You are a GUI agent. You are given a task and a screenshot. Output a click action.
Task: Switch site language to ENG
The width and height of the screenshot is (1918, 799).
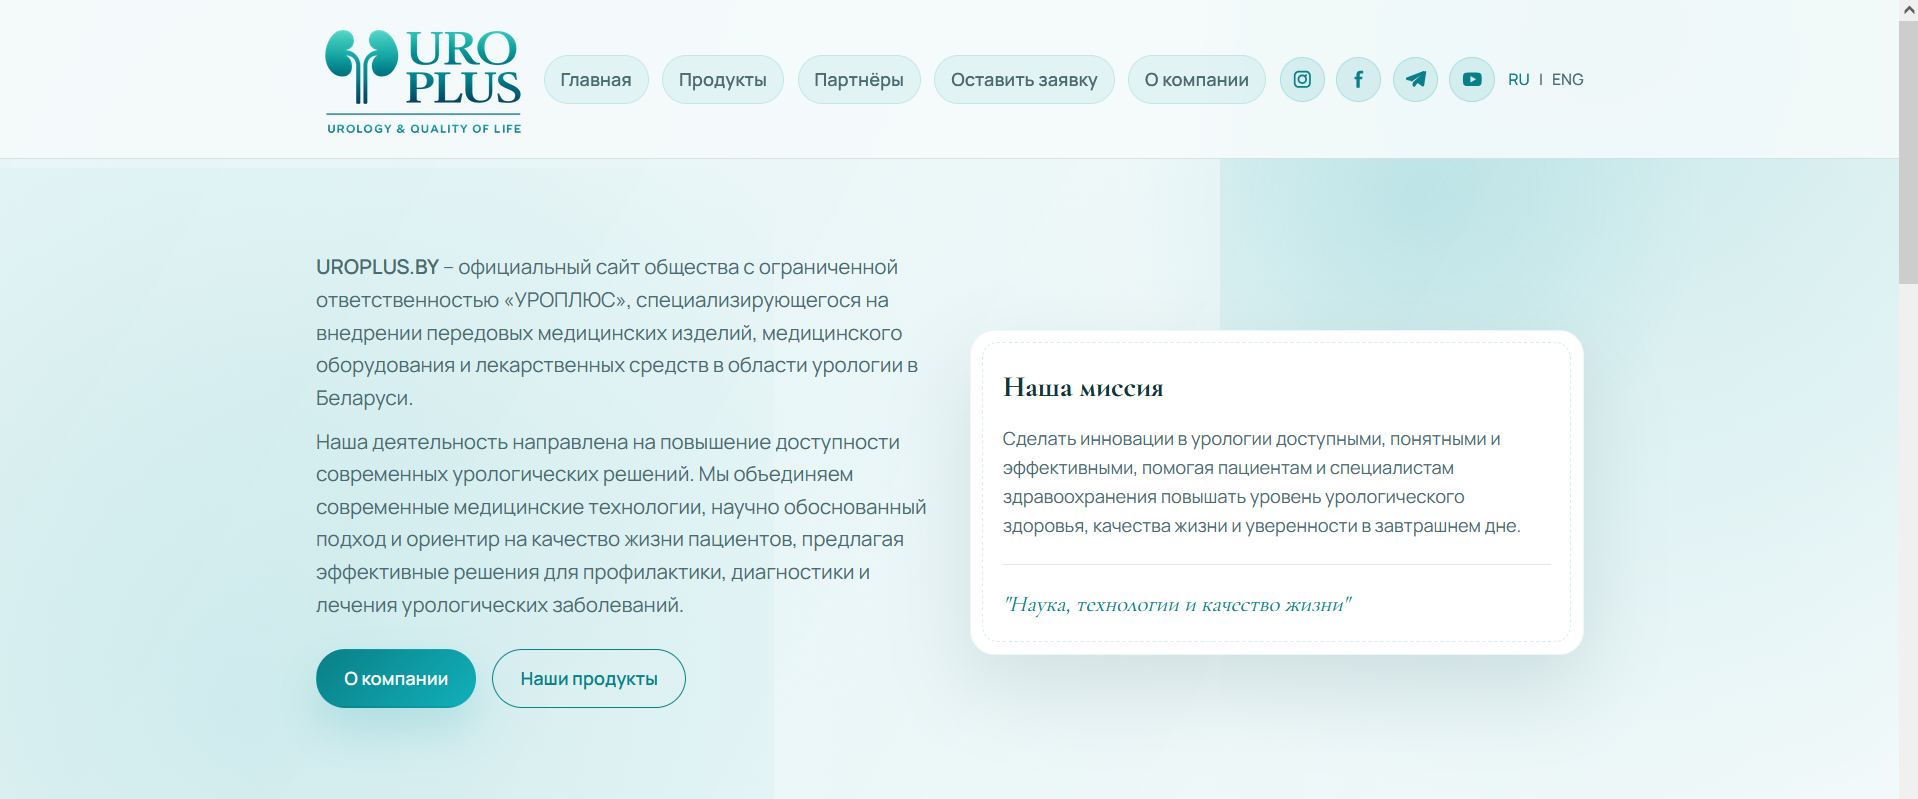tap(1567, 80)
